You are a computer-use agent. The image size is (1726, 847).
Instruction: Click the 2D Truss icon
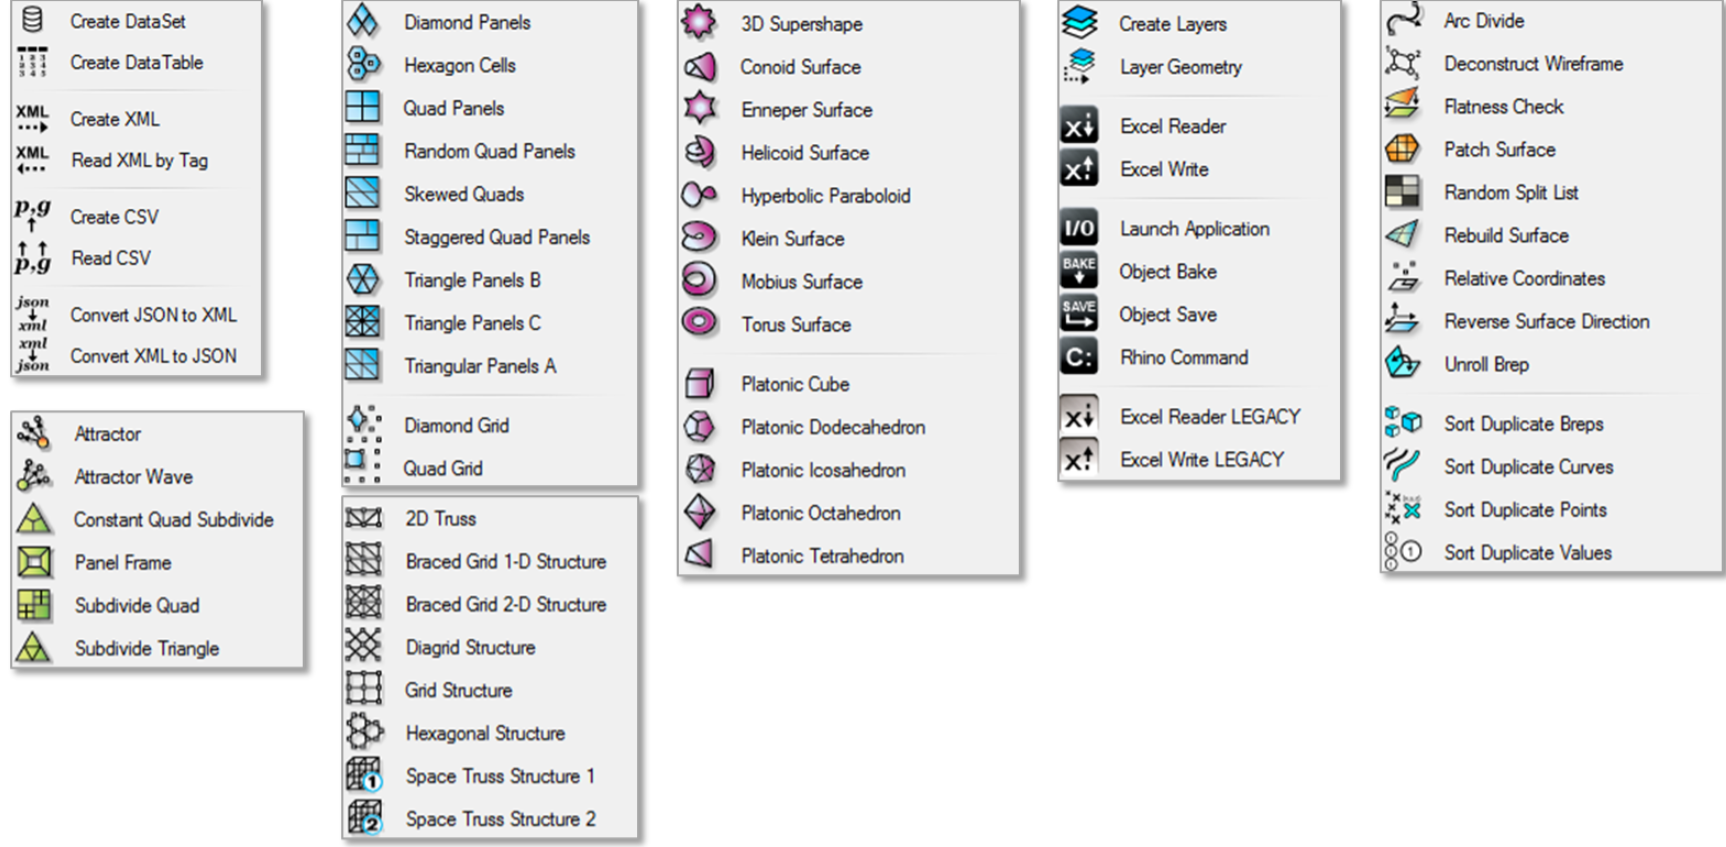364,518
